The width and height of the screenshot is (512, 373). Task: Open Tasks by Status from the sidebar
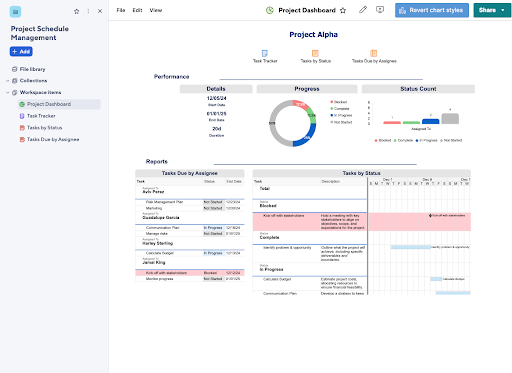[x=44, y=128]
